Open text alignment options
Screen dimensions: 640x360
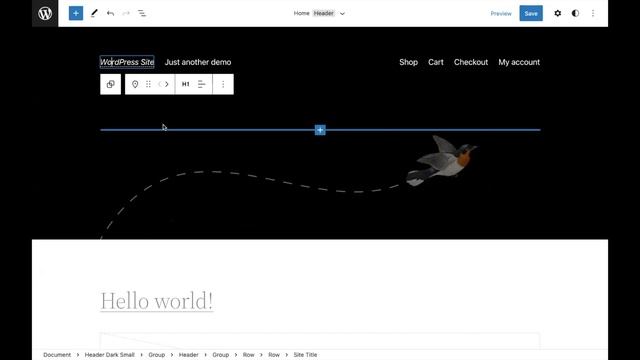click(x=202, y=84)
